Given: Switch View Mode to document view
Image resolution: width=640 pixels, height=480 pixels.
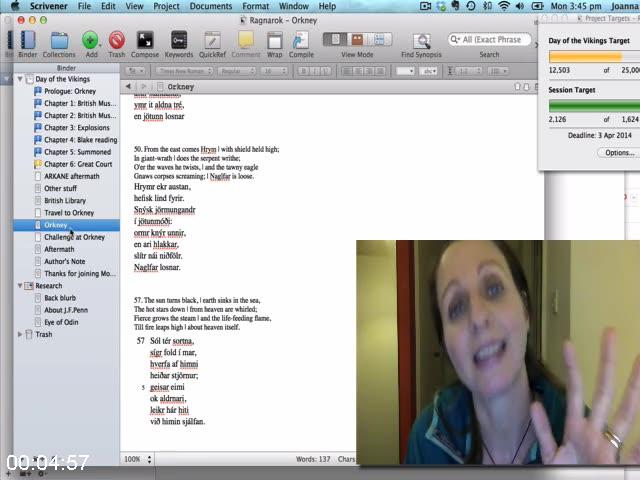Looking at the screenshot, I should (335, 40).
